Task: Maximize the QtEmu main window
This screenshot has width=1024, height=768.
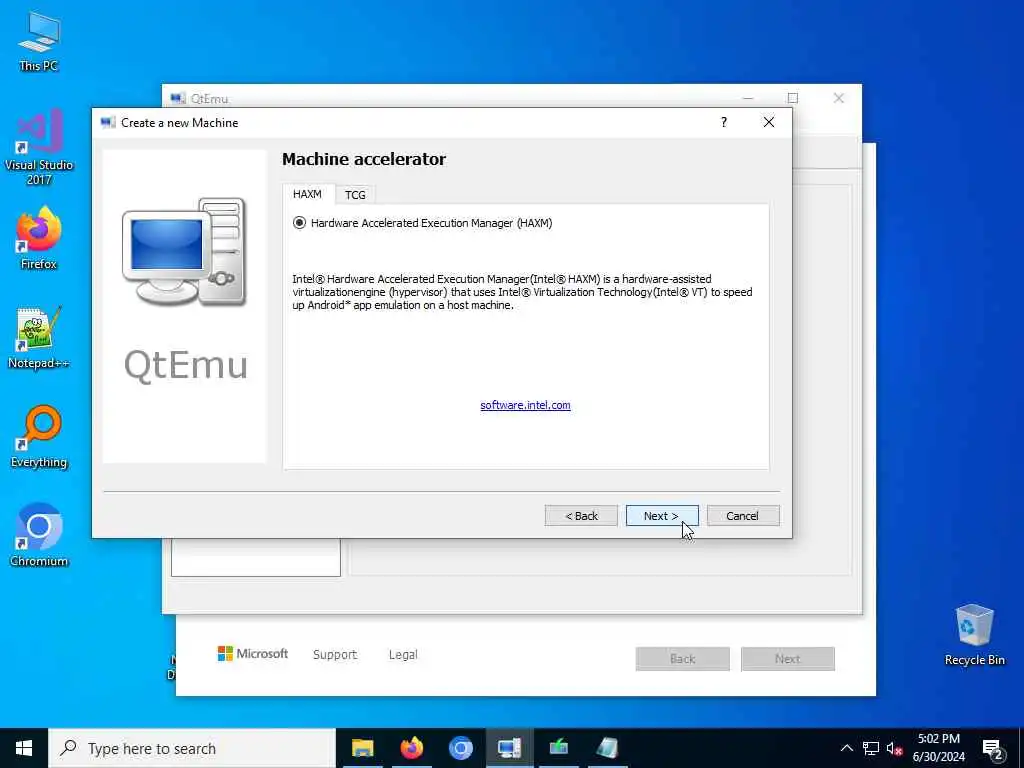Action: (793, 98)
